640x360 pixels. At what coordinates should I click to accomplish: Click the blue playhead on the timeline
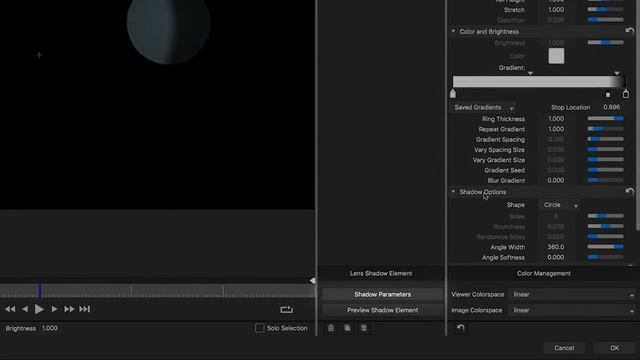point(40,290)
